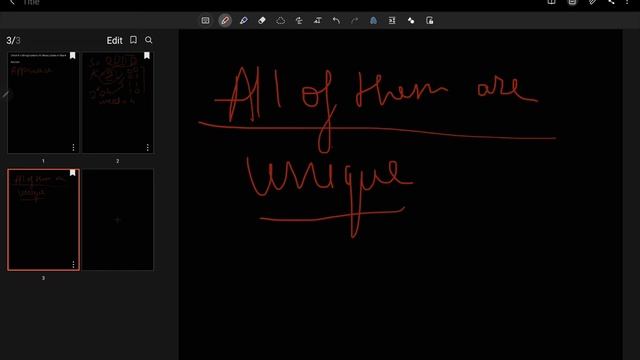
Task: Click the note Title field
Action: point(31,2)
